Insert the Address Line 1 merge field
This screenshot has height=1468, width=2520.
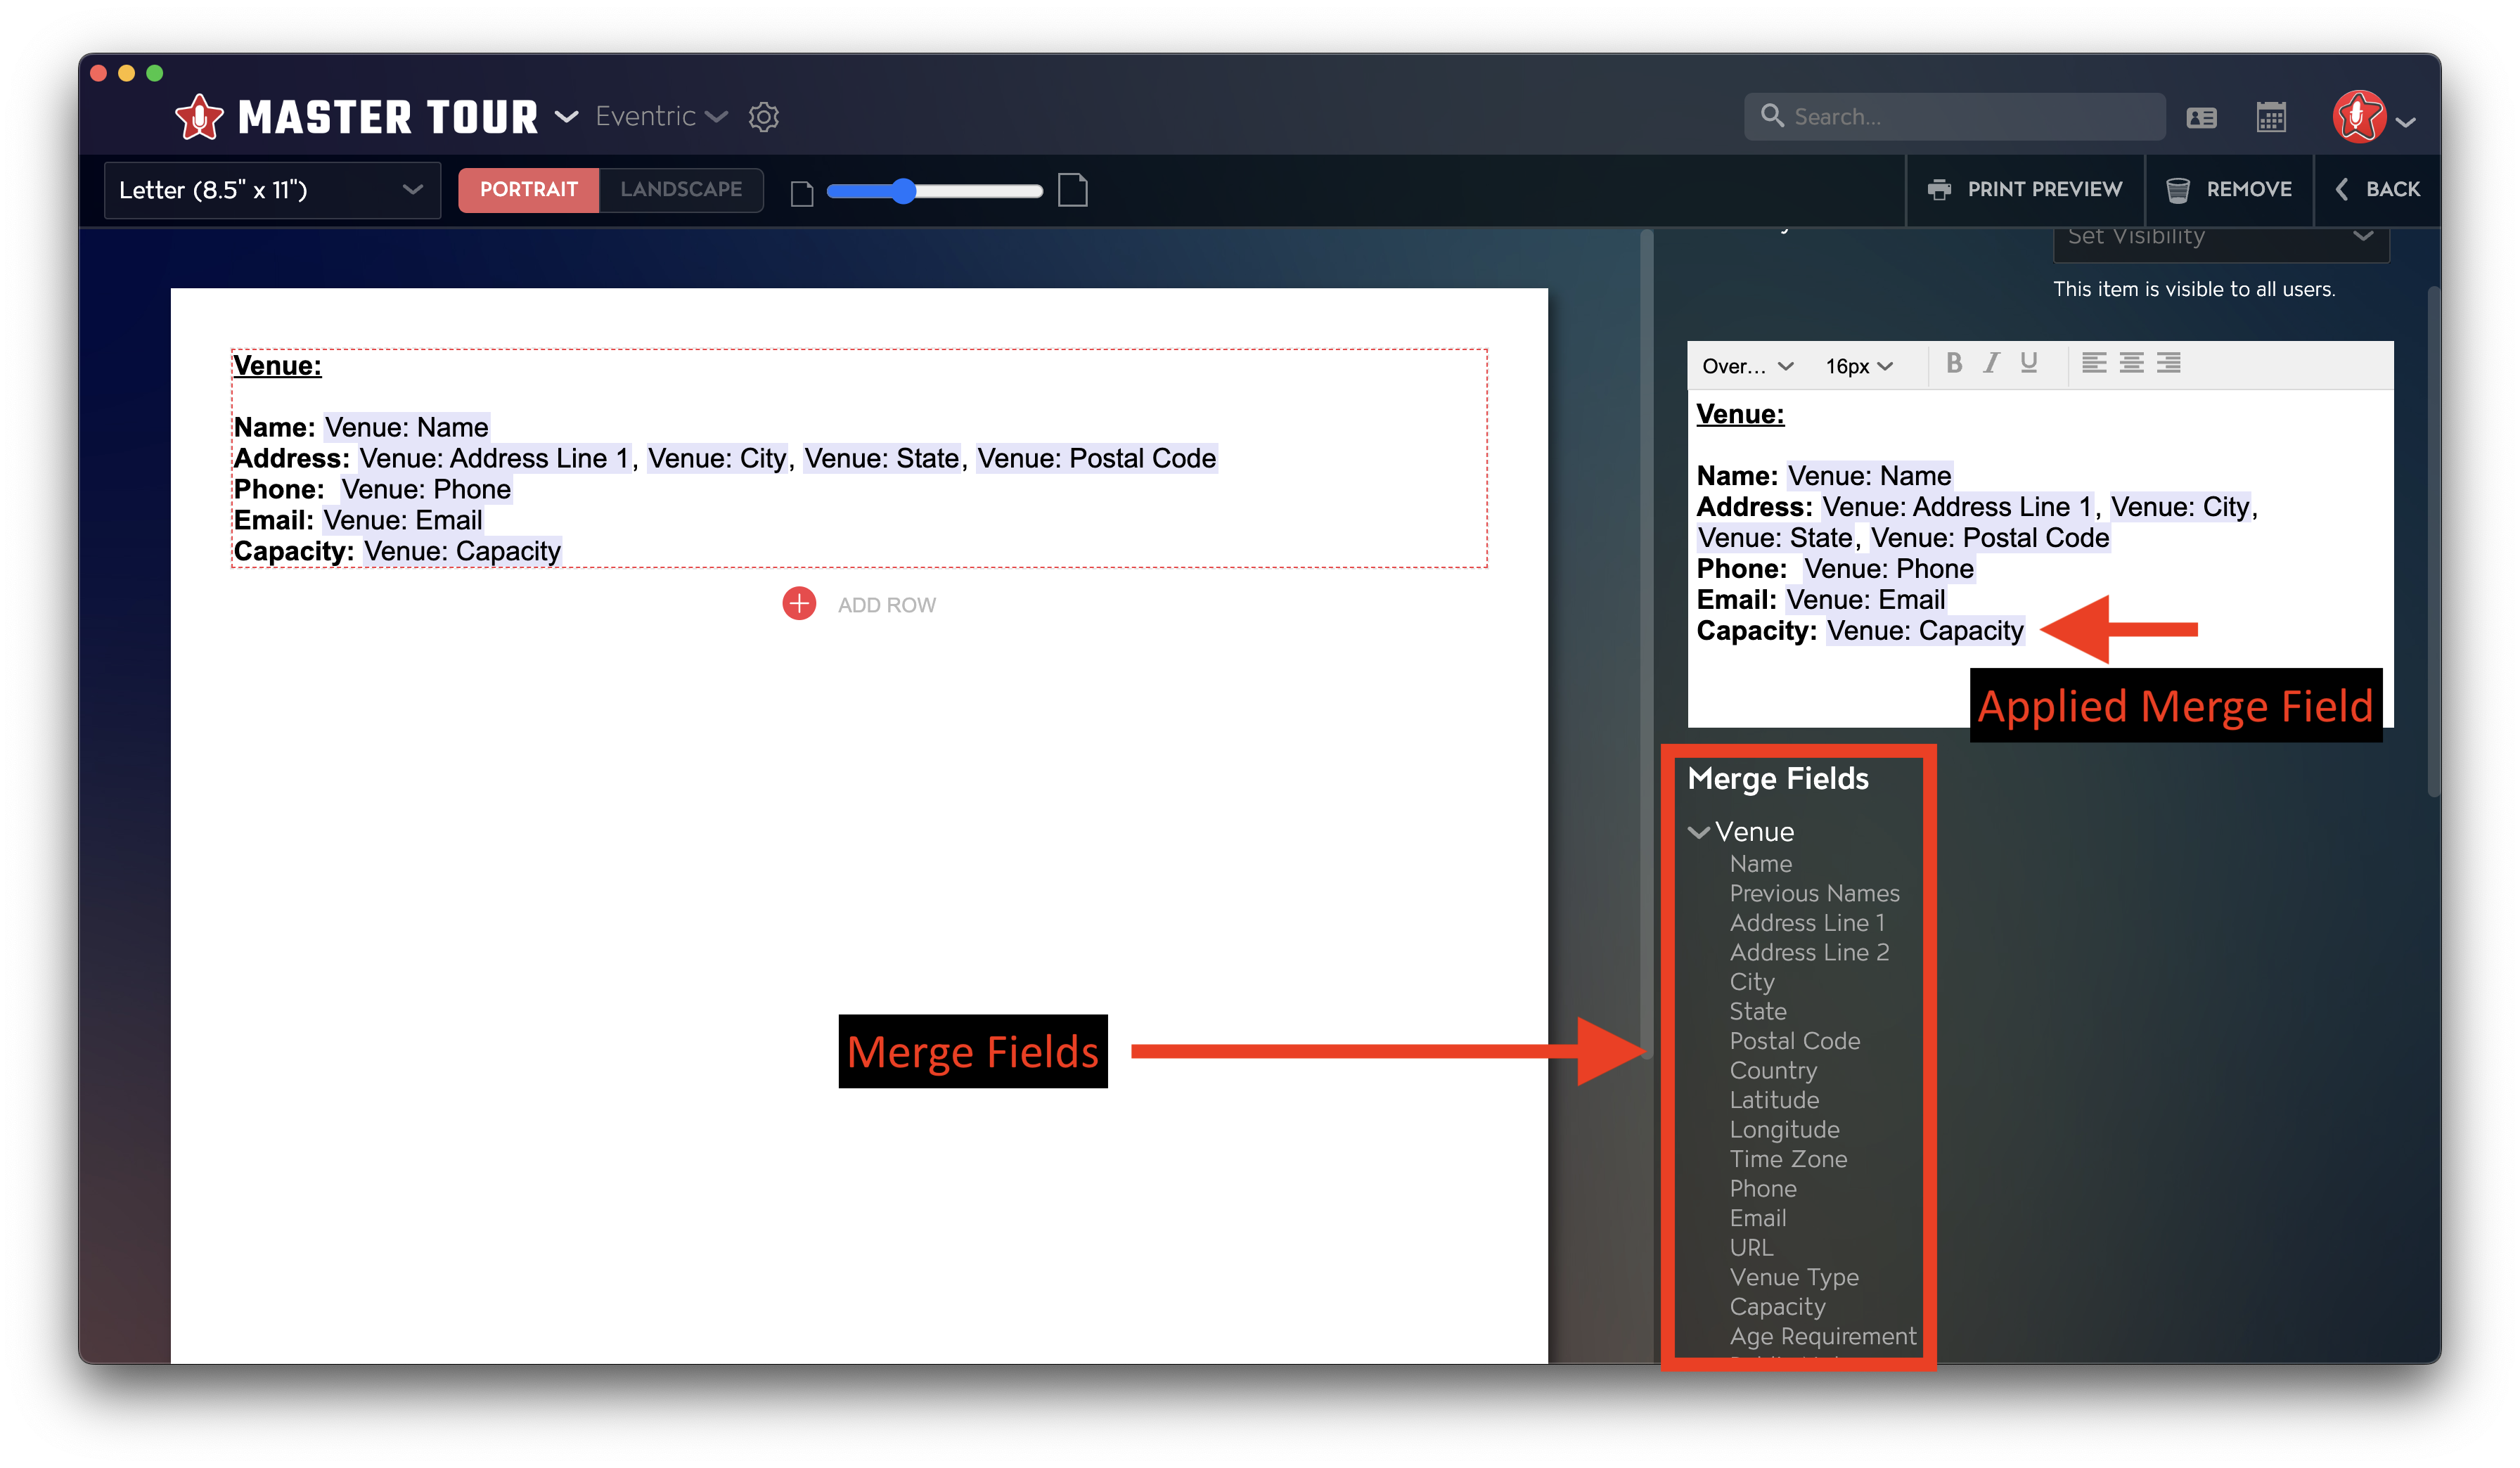[1807, 922]
